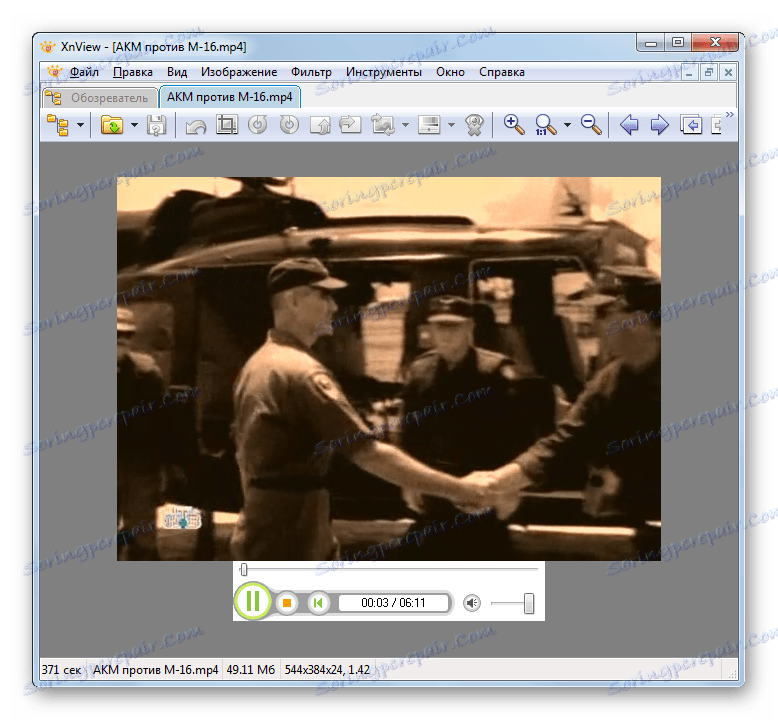
Task: Expand the Open folder dropdown arrow
Action: tap(134, 125)
